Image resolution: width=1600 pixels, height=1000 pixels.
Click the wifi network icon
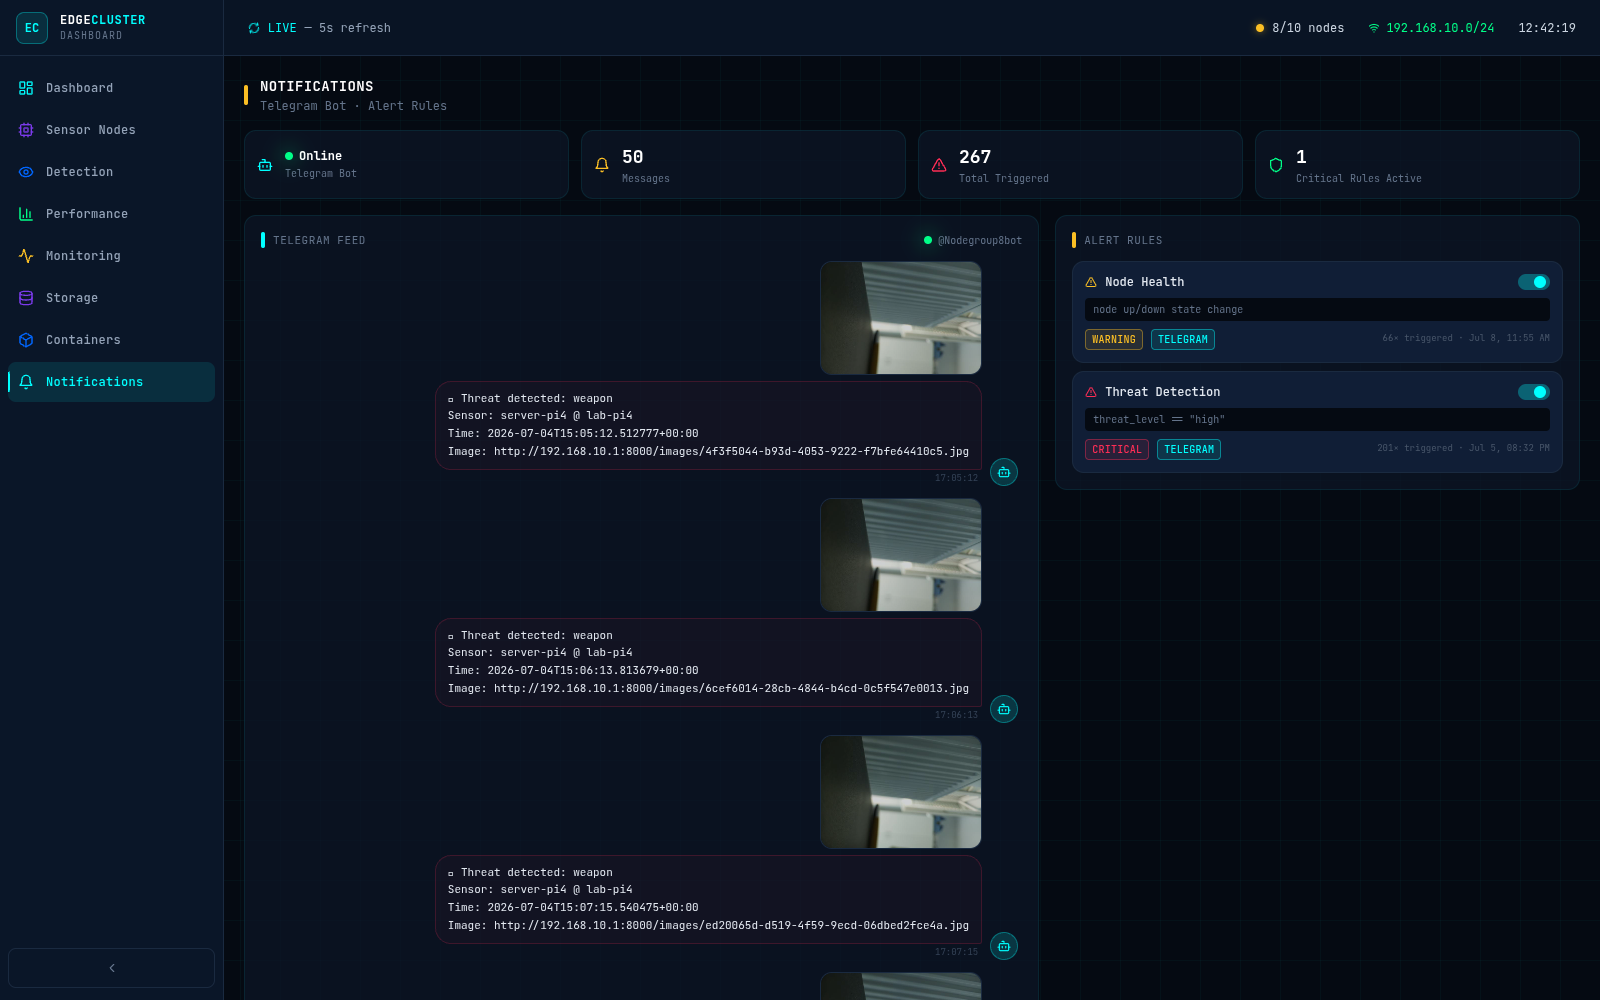1374,28
